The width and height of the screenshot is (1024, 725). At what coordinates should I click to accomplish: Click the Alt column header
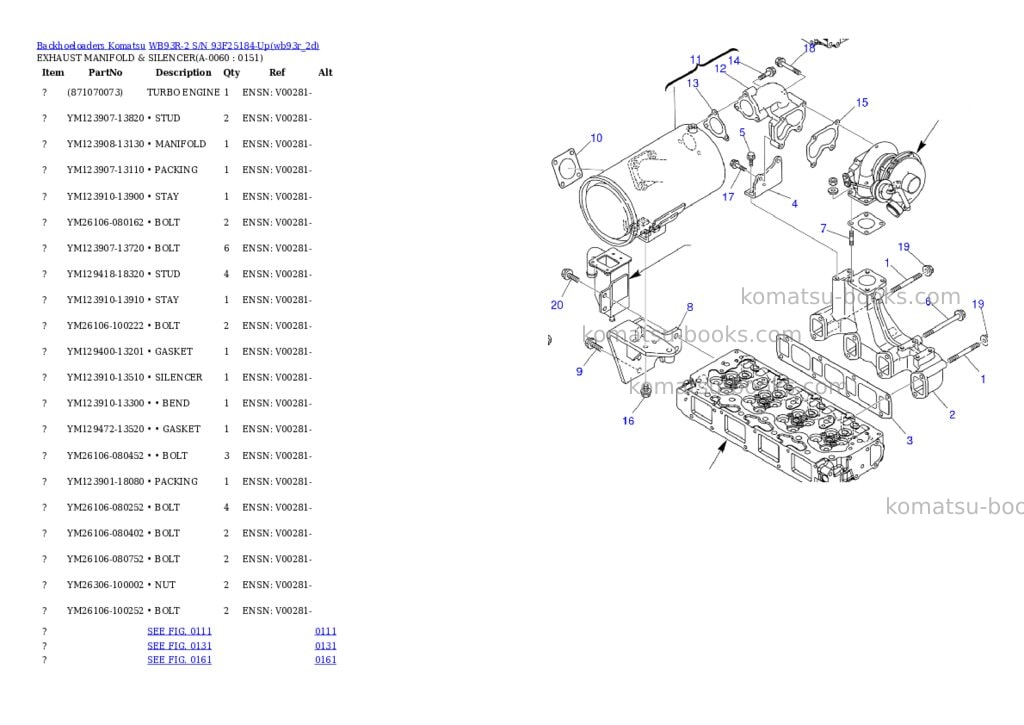pos(325,72)
